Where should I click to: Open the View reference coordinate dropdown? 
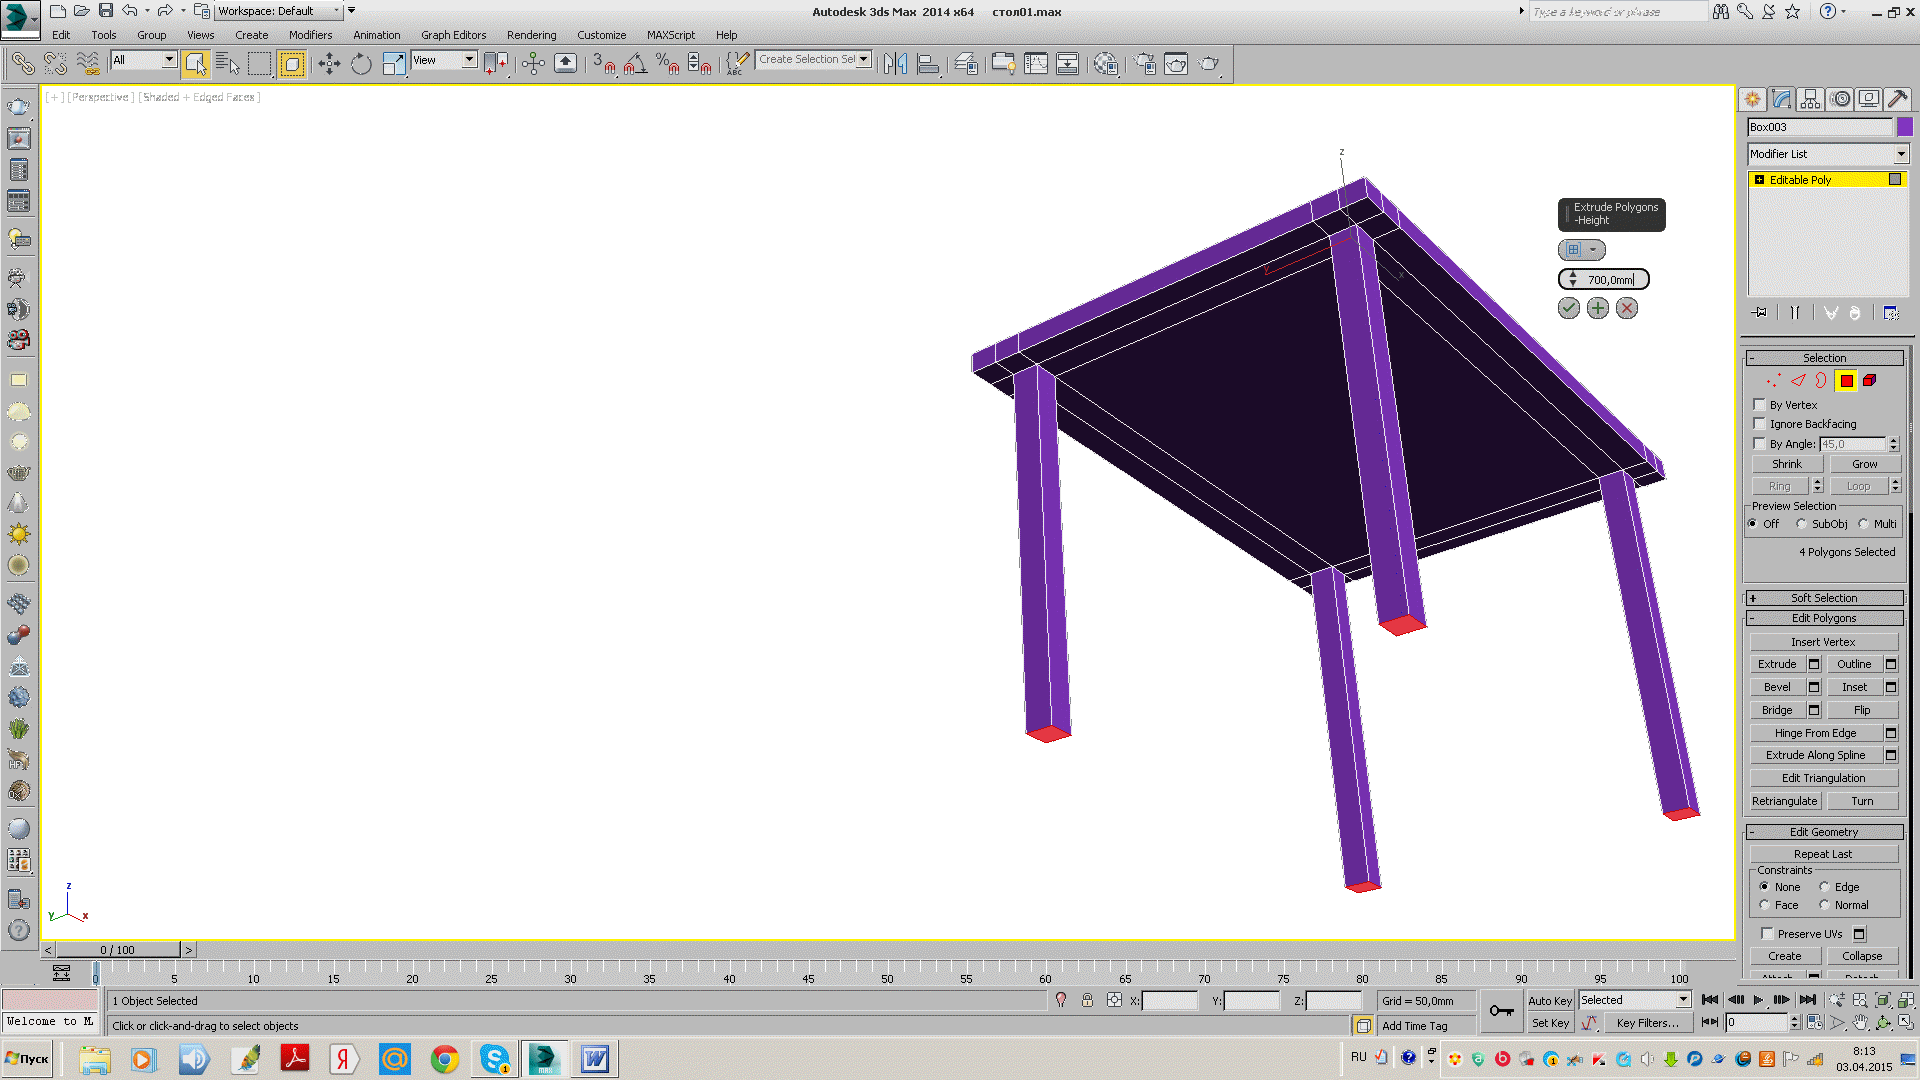pos(469,60)
